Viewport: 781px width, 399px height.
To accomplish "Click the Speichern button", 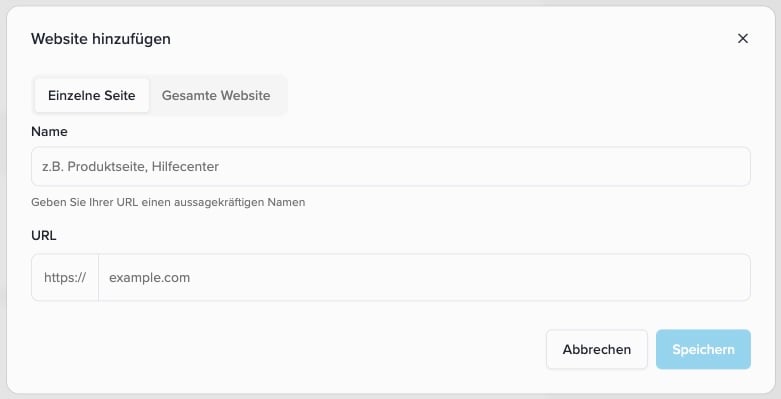I will [703, 349].
